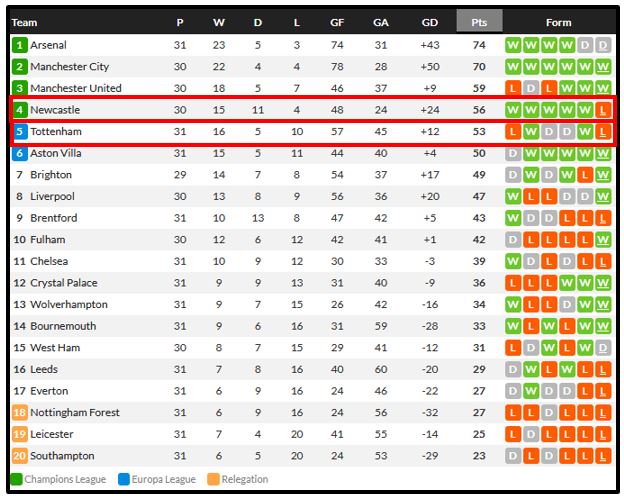Image resolution: width=624 pixels, height=499 pixels.
Task: Click Newcastle's last form result L icon
Action: coord(603,110)
